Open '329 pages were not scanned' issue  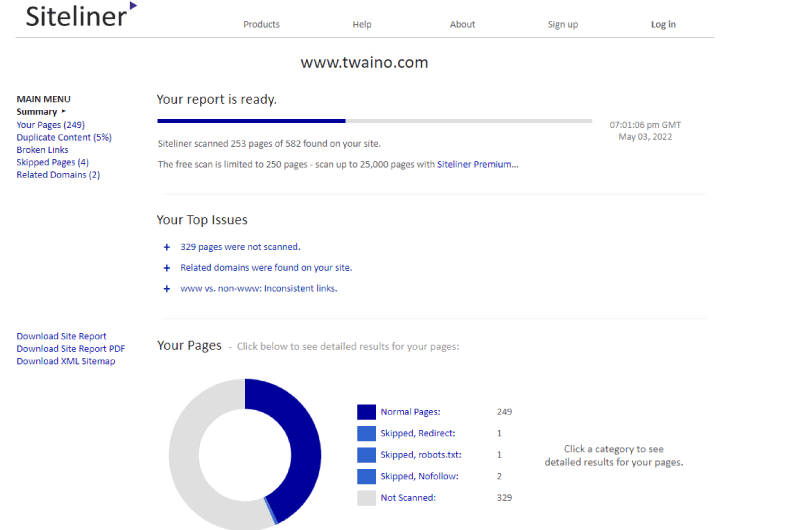tap(240, 247)
